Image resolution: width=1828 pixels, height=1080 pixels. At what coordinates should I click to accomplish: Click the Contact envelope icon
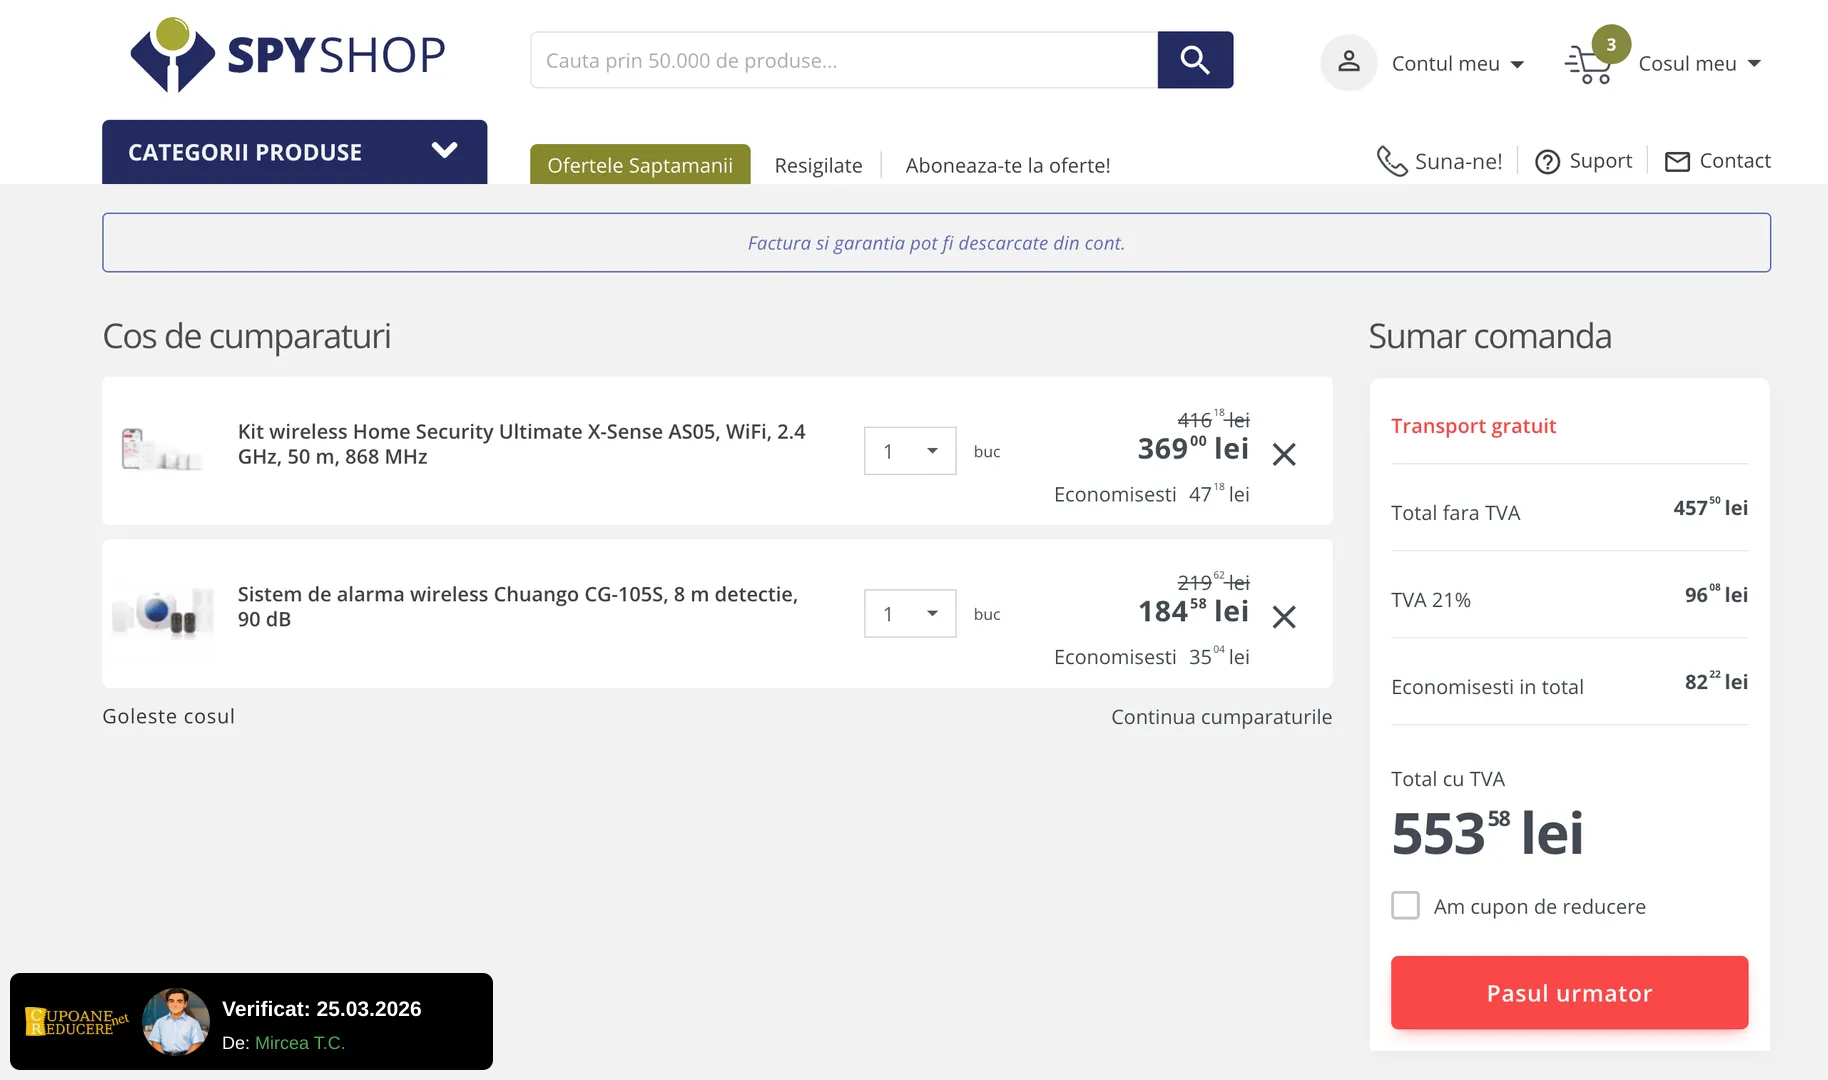(1677, 162)
